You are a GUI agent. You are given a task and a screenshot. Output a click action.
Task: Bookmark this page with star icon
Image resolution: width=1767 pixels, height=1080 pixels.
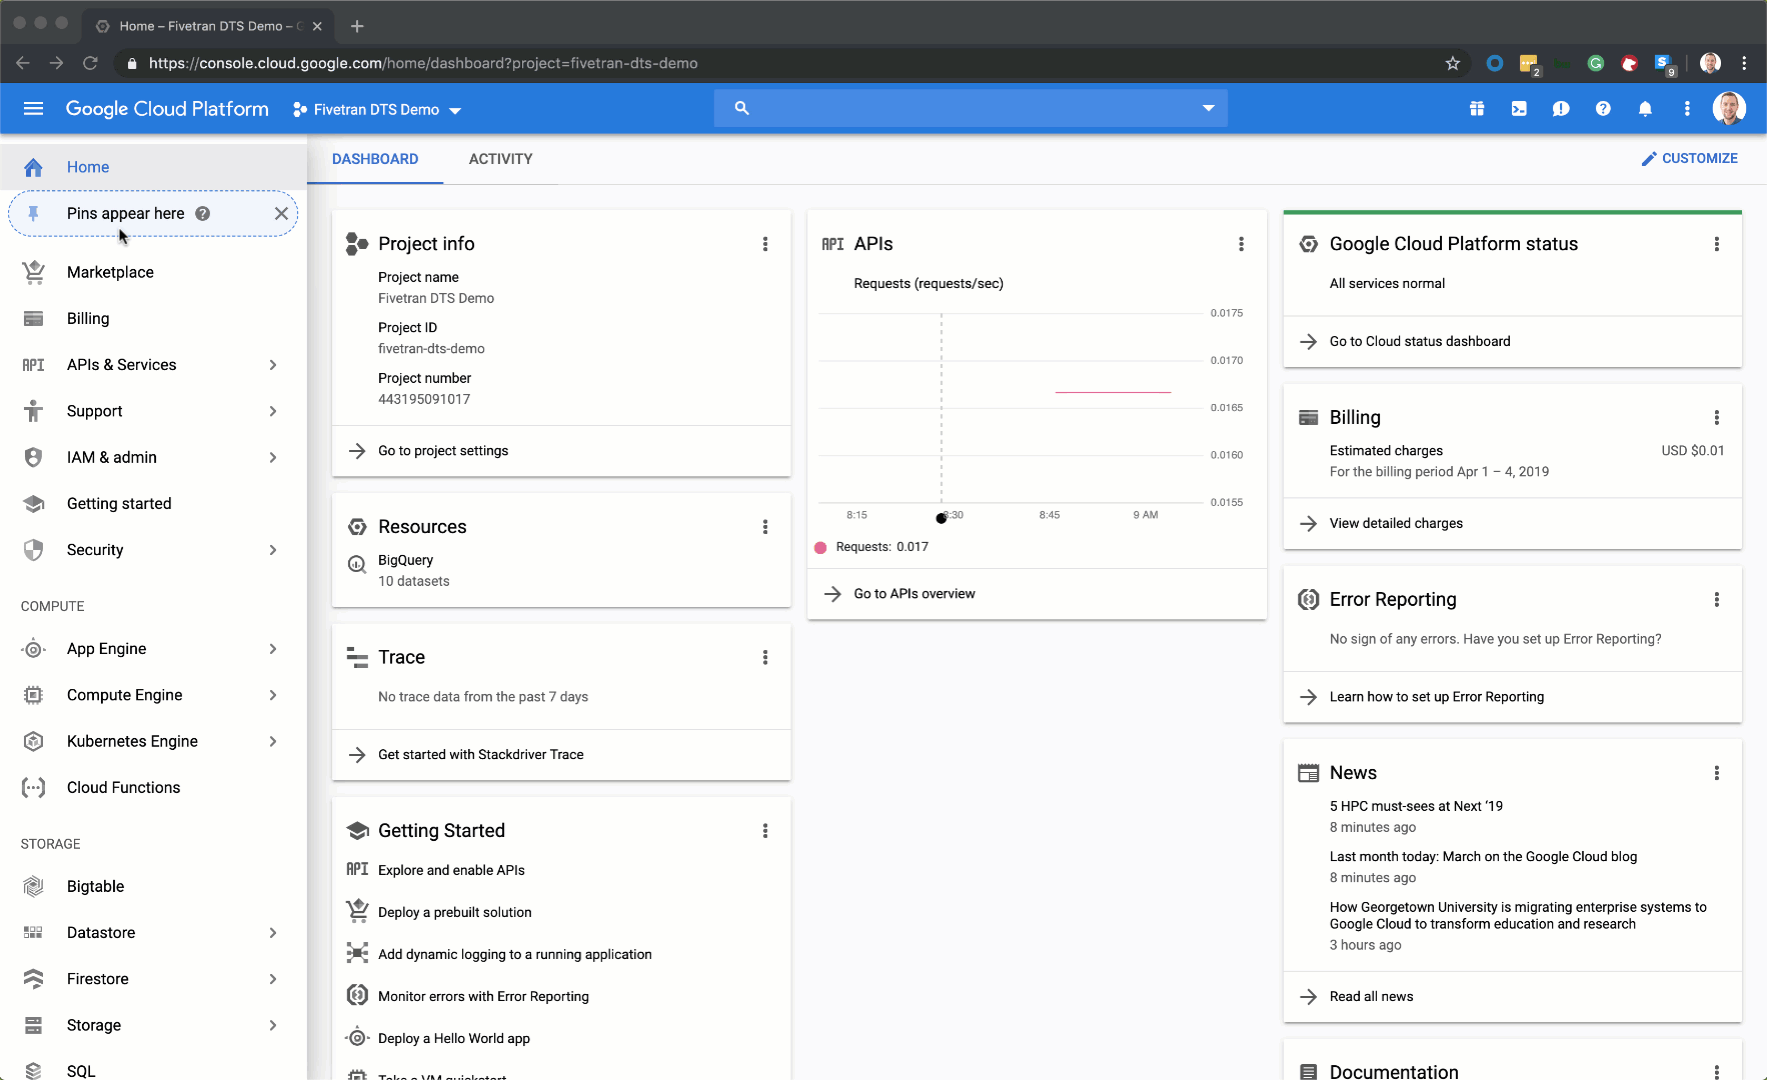pos(1453,63)
